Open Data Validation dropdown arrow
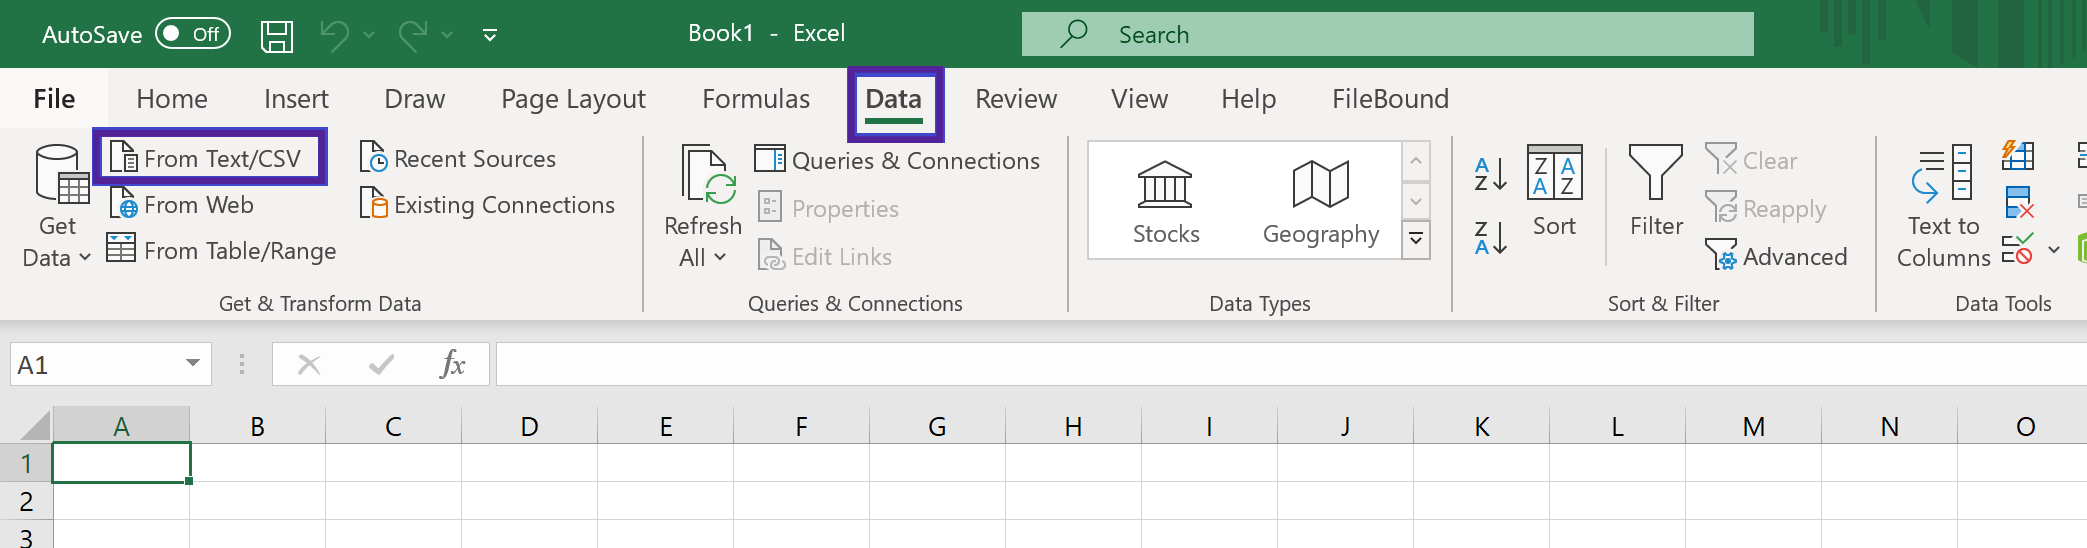The height and width of the screenshot is (548, 2087). click(x=2054, y=249)
